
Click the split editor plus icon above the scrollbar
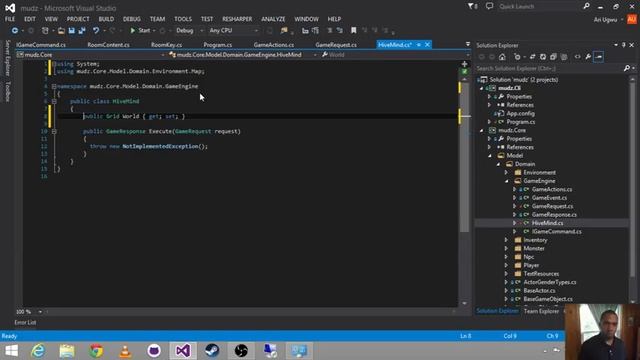[x=464, y=64]
